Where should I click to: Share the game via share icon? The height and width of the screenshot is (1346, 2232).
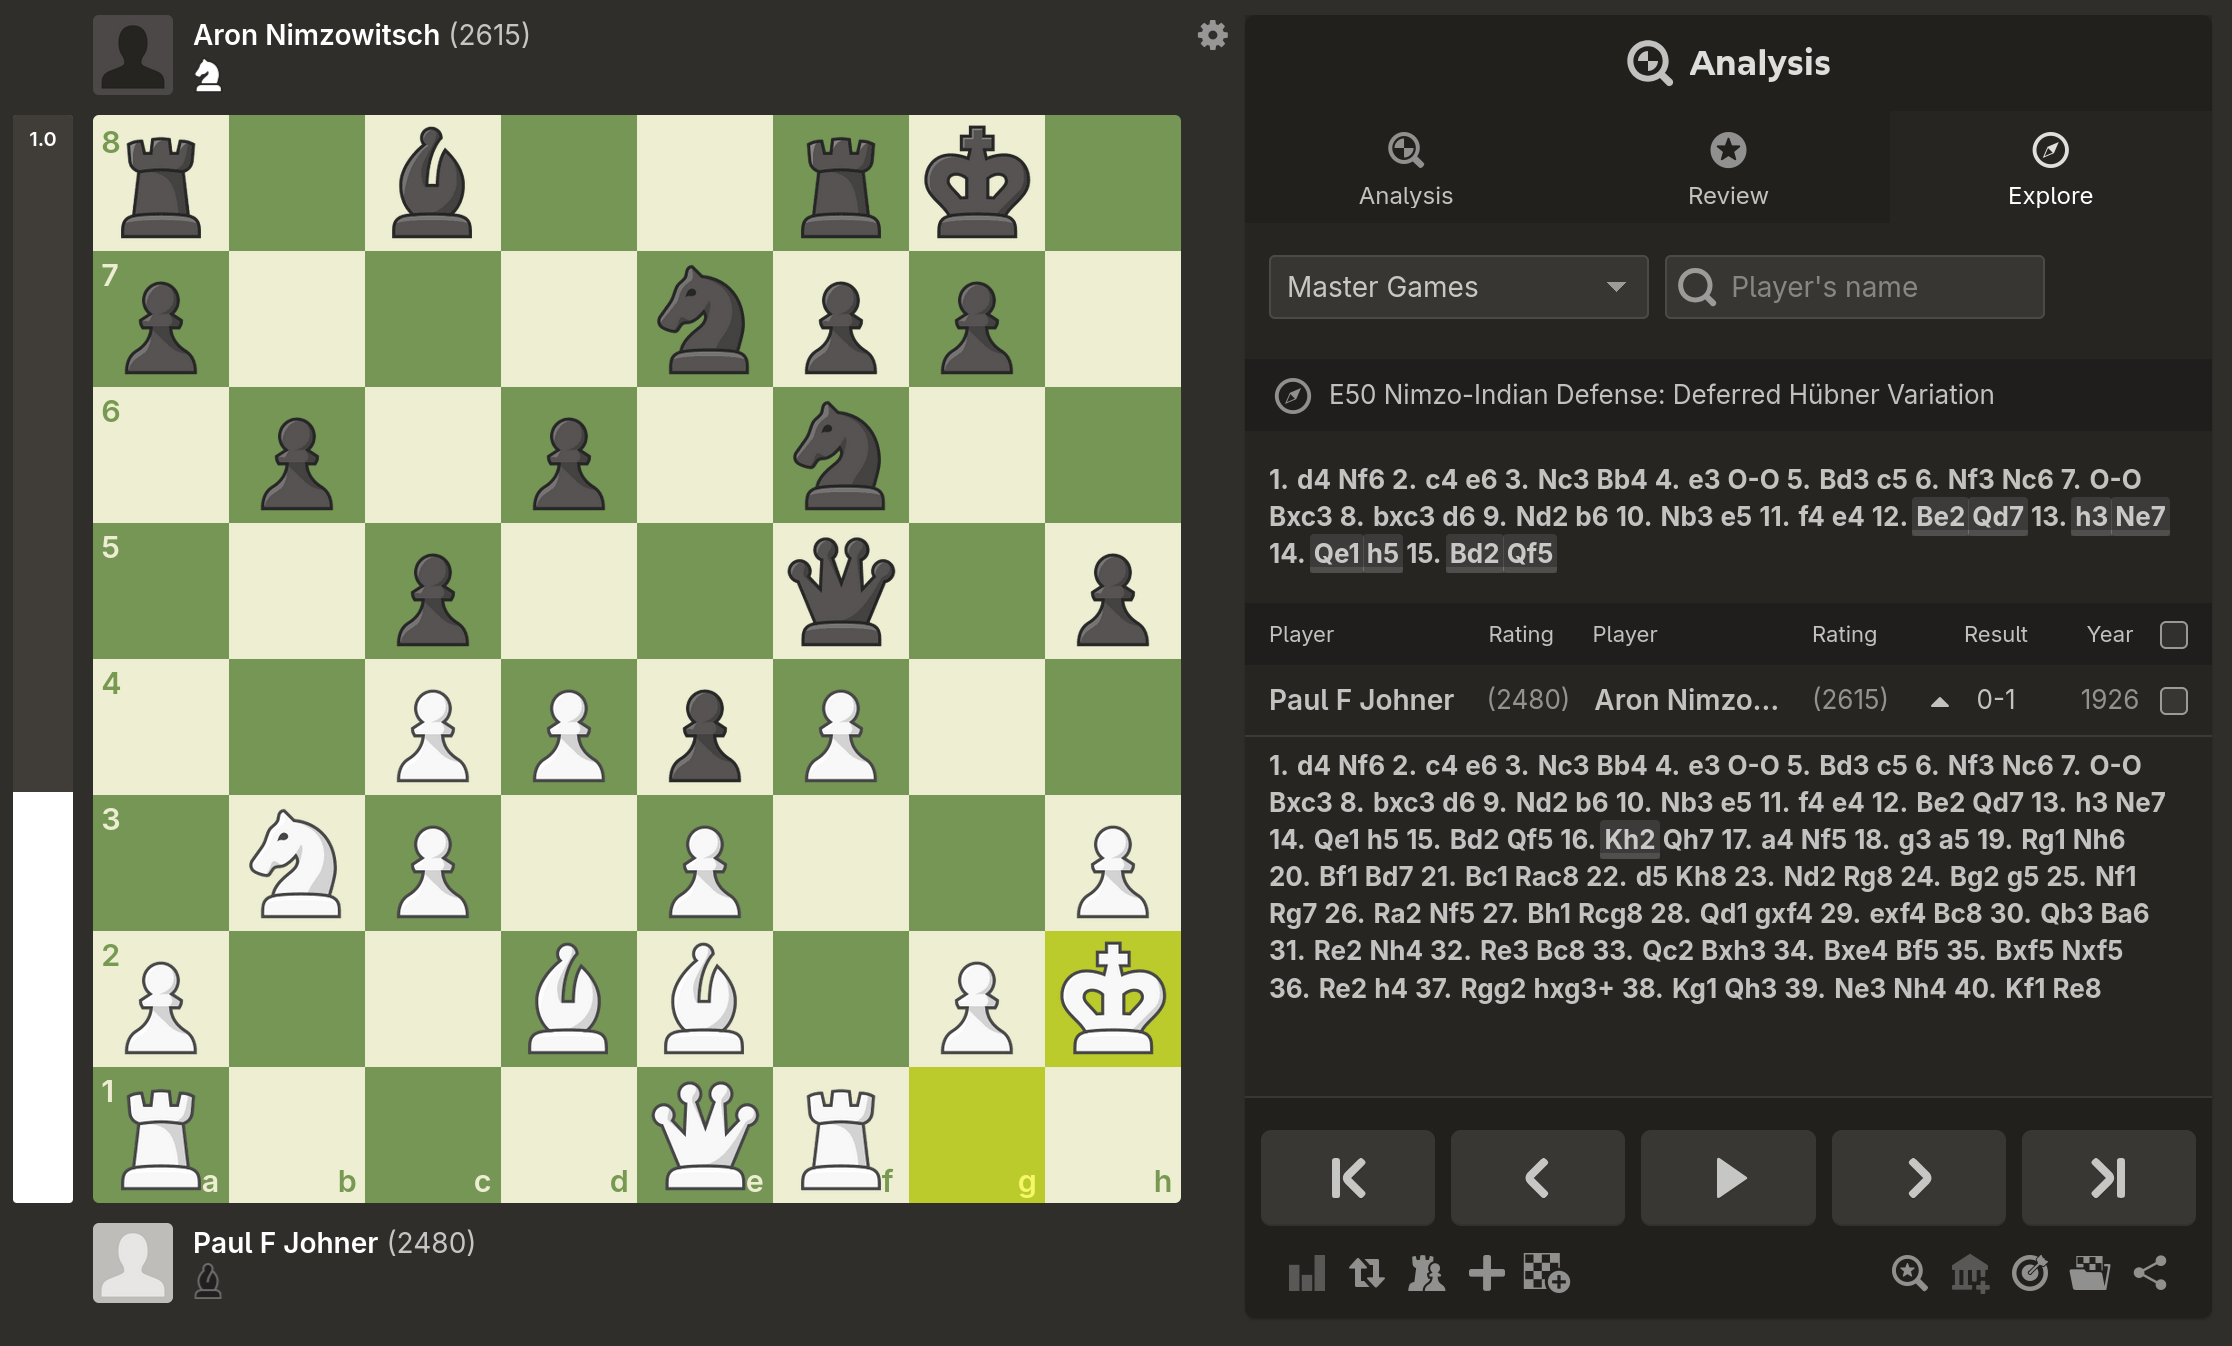pos(2150,1274)
